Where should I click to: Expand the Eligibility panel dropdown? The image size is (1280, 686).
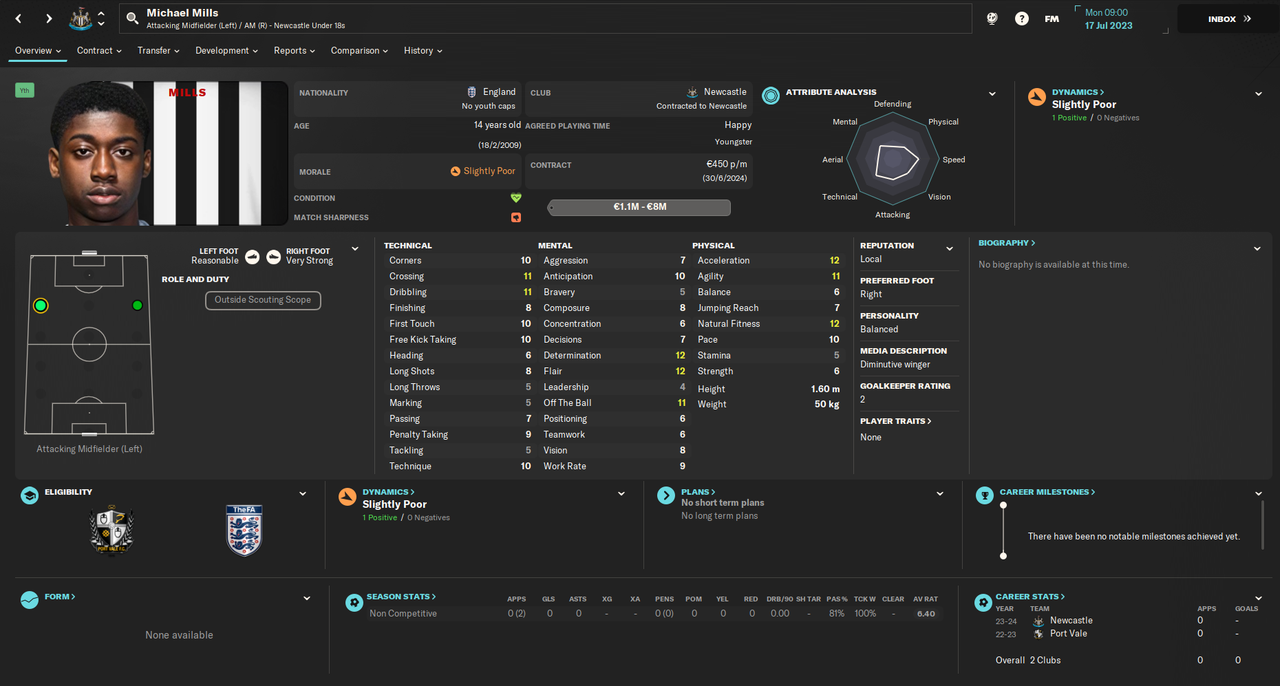point(303,494)
